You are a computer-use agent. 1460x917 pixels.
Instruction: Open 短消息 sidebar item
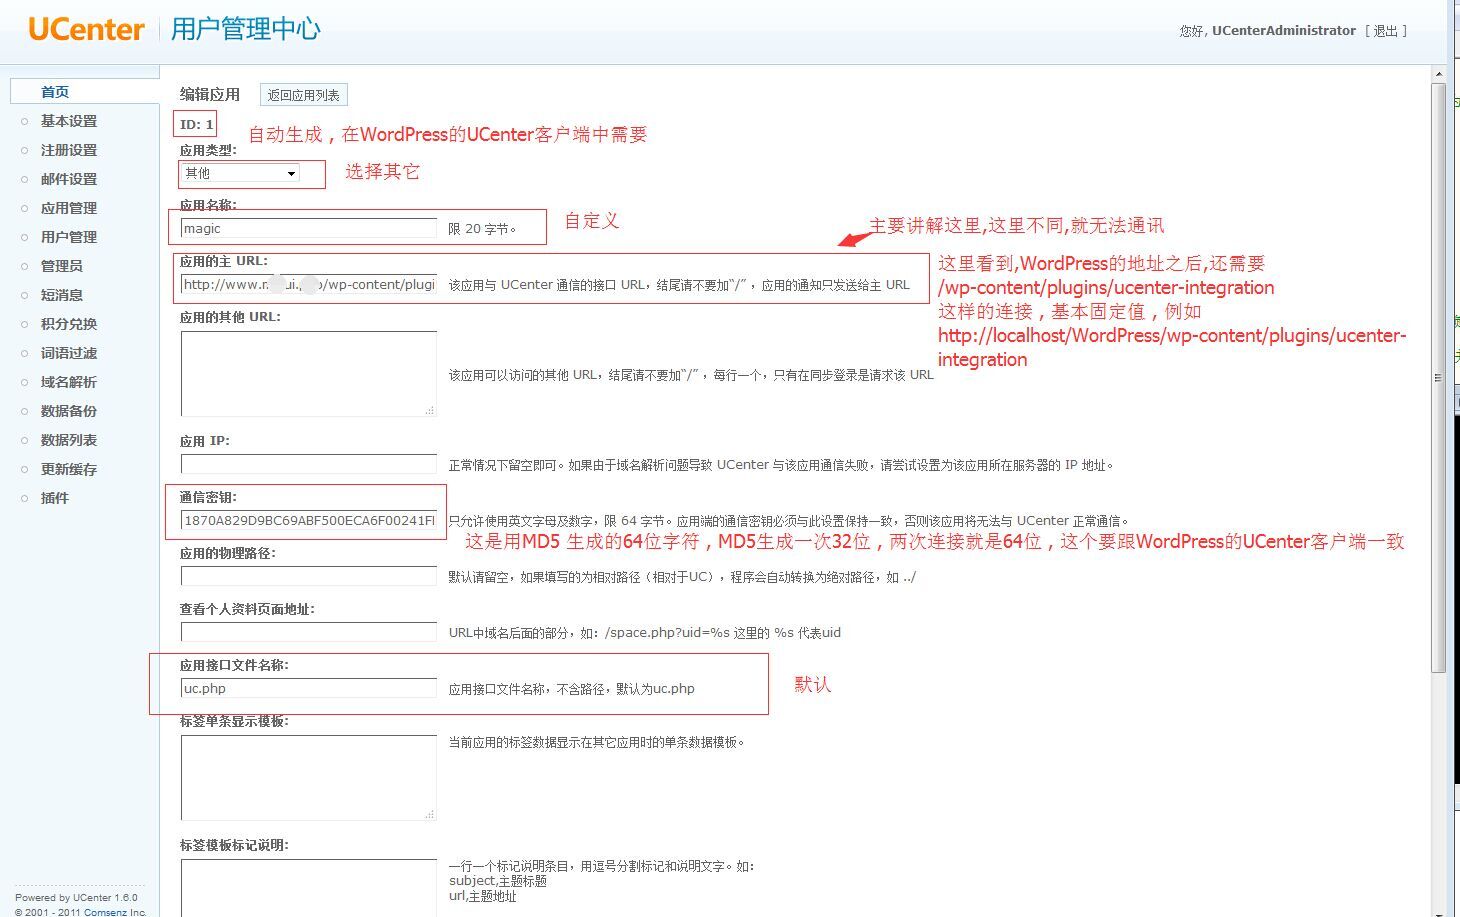(62, 295)
